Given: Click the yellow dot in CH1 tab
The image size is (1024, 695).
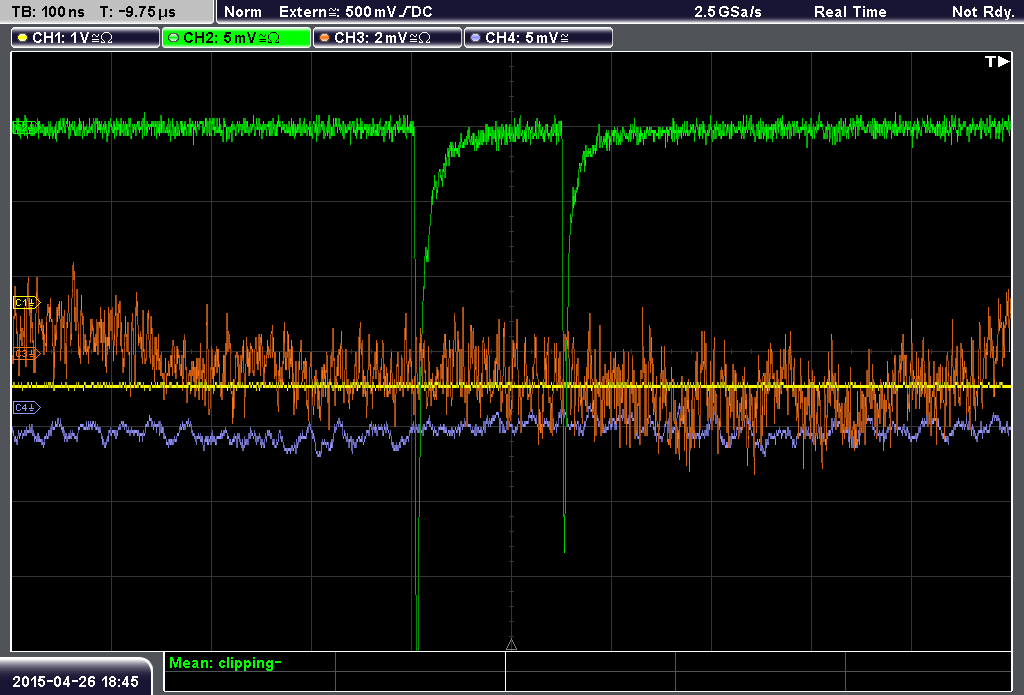Looking at the screenshot, I should pos(23,38).
